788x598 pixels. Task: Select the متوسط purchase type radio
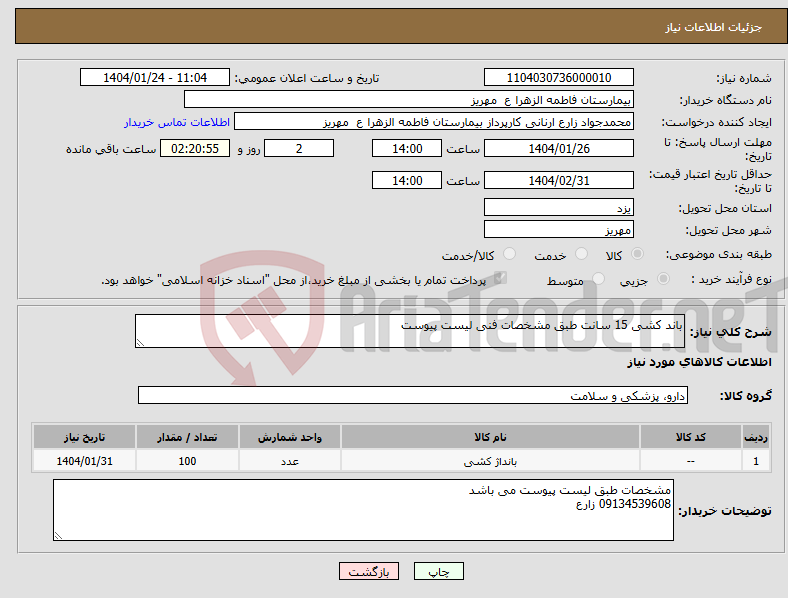point(599,279)
